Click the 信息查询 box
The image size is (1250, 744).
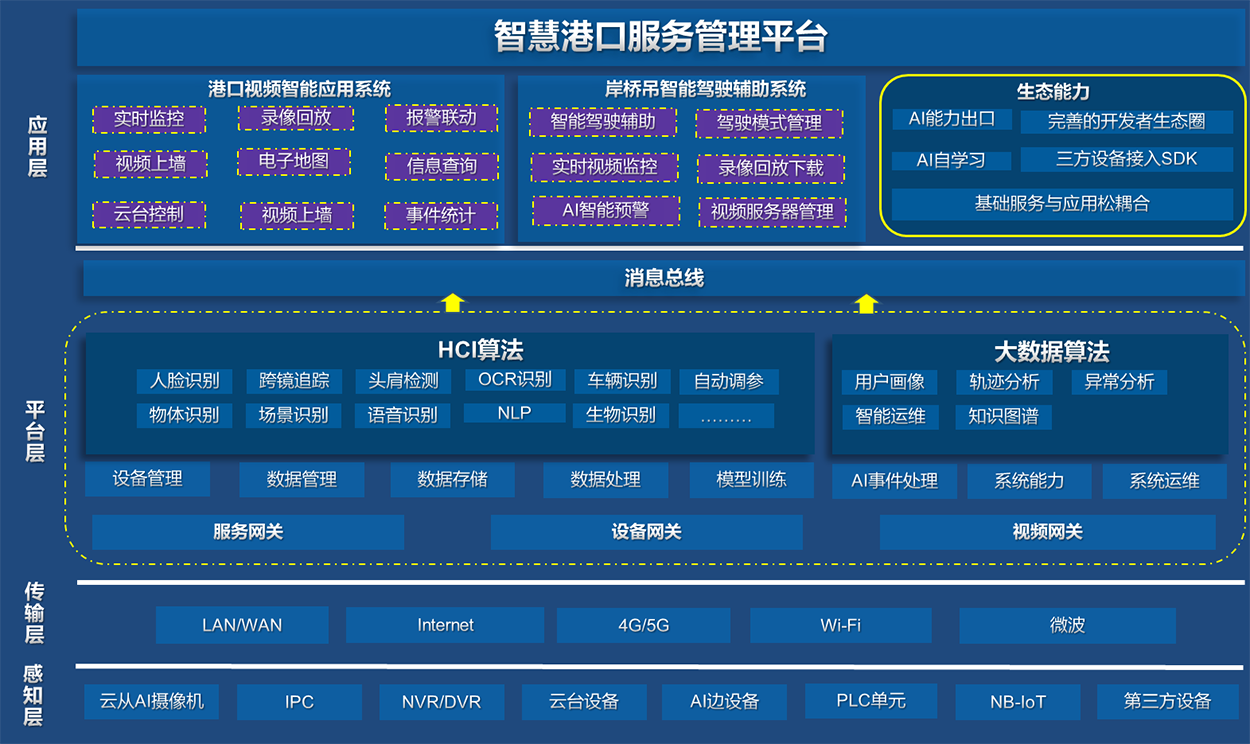pos(441,166)
